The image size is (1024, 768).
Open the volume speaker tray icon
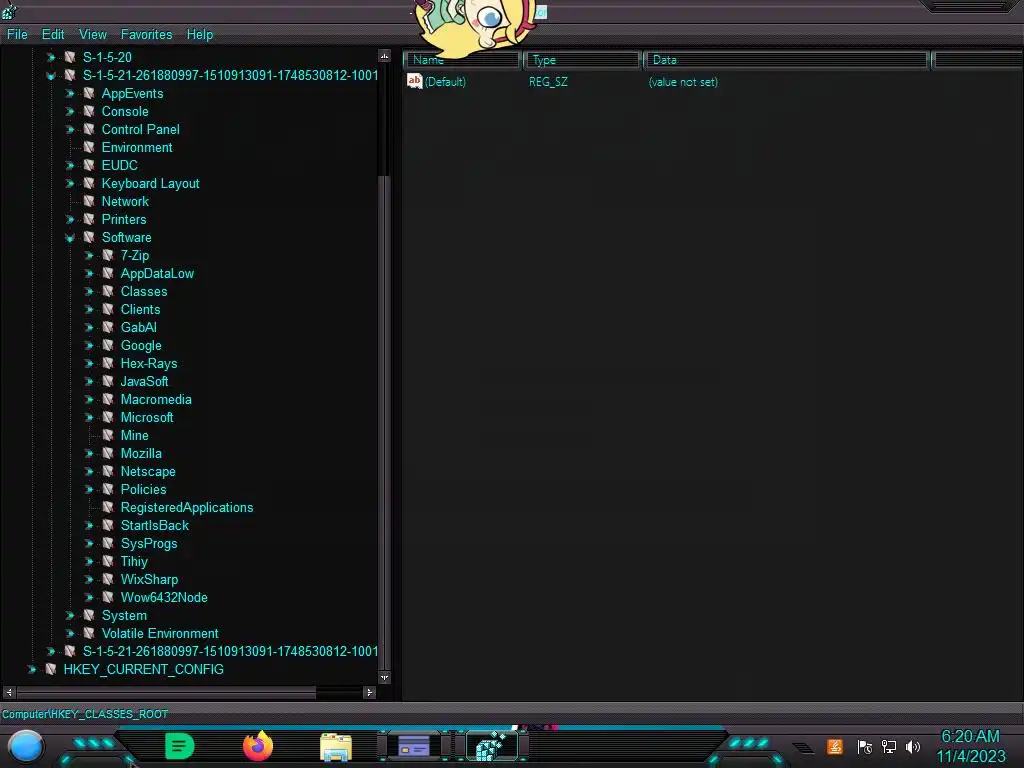pyautogui.click(x=913, y=746)
